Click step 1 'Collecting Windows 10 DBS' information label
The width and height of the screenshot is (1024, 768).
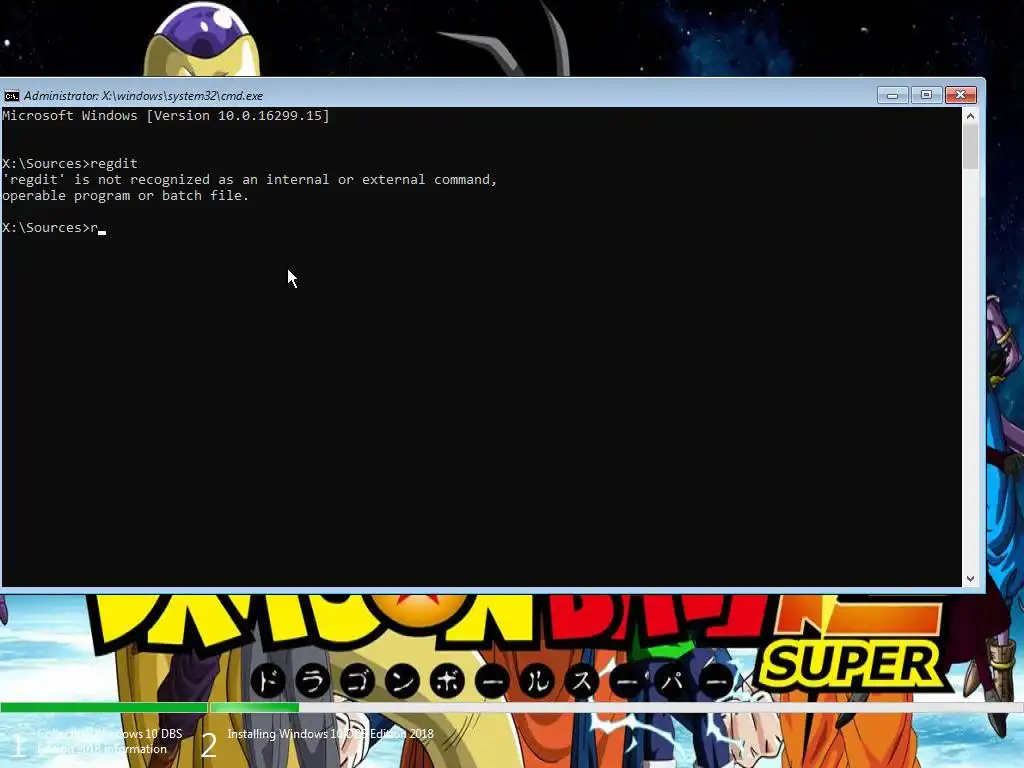click(110, 741)
